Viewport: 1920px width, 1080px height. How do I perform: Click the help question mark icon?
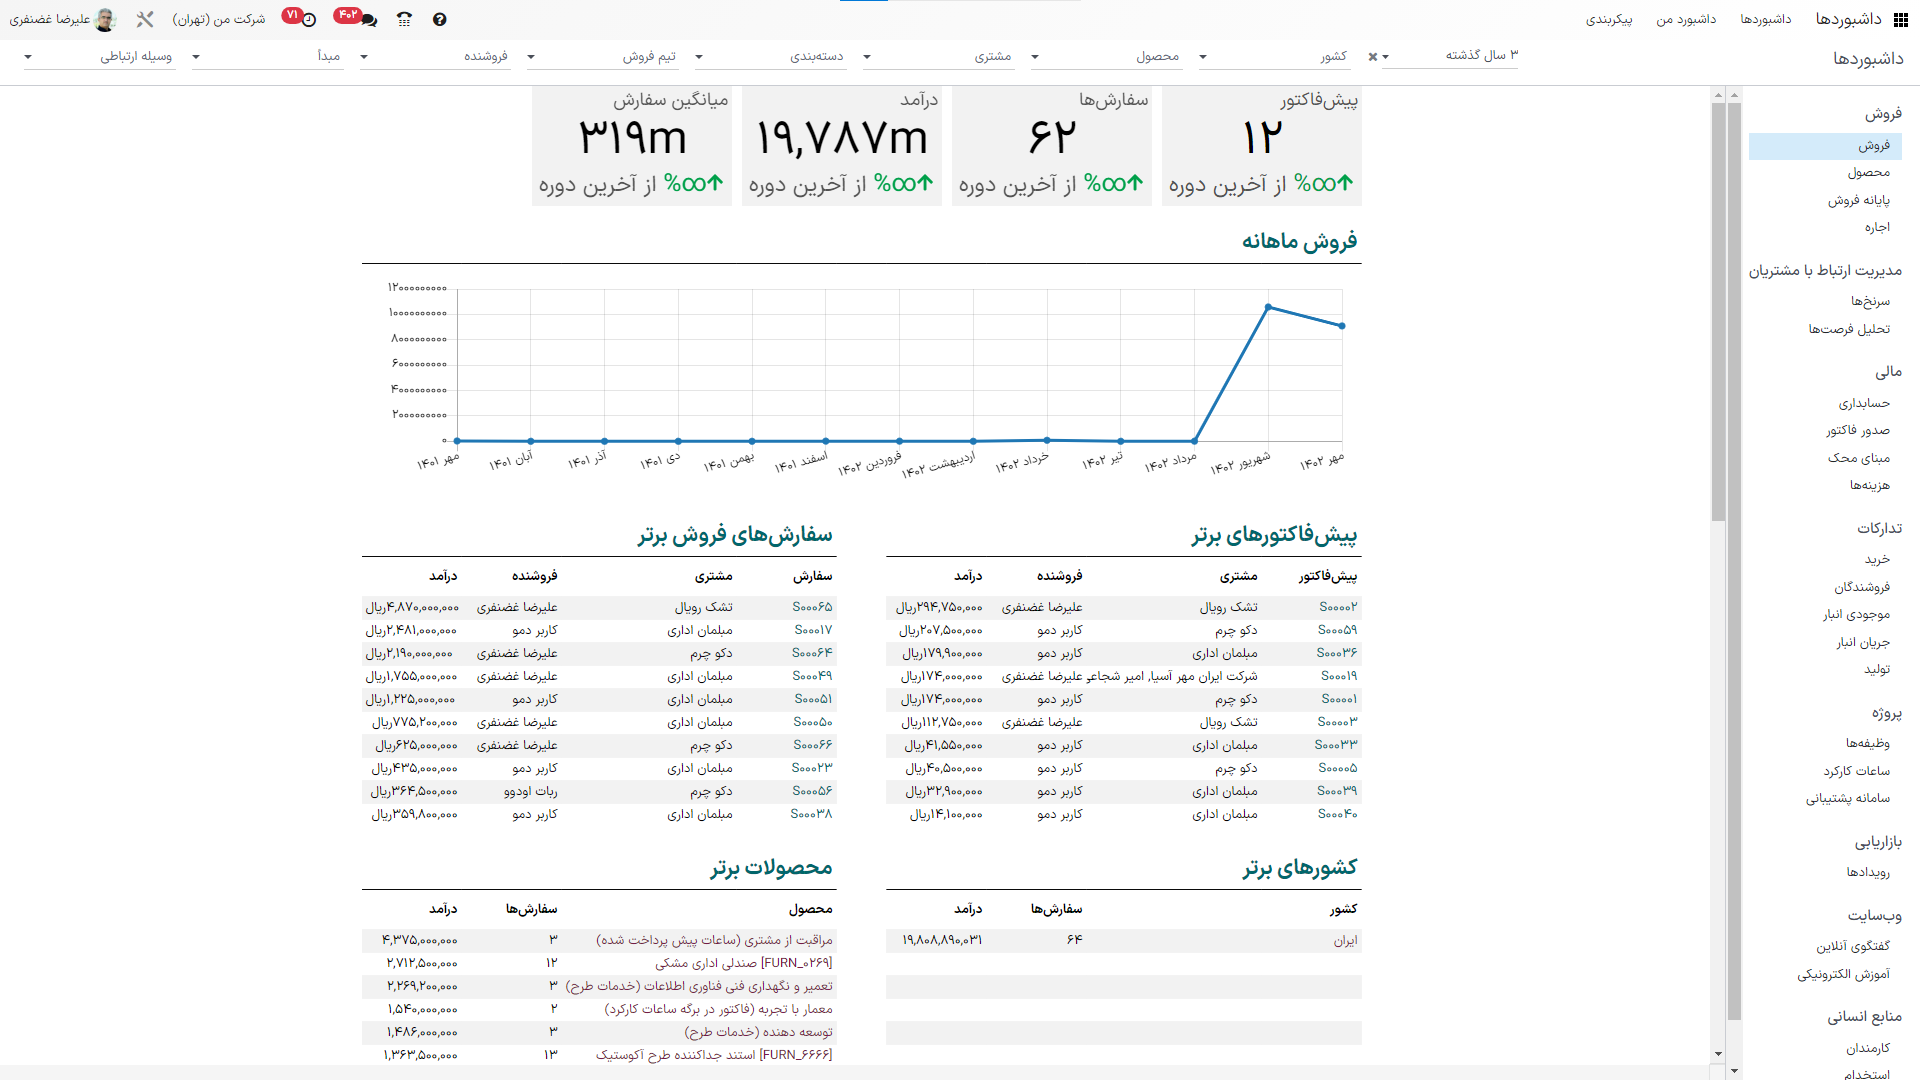tap(440, 19)
